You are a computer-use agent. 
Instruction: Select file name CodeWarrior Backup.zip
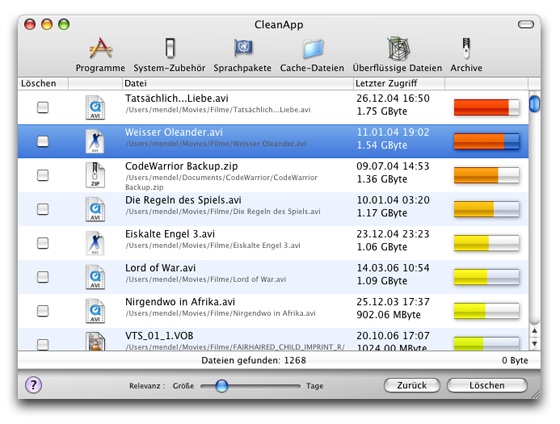point(181,166)
